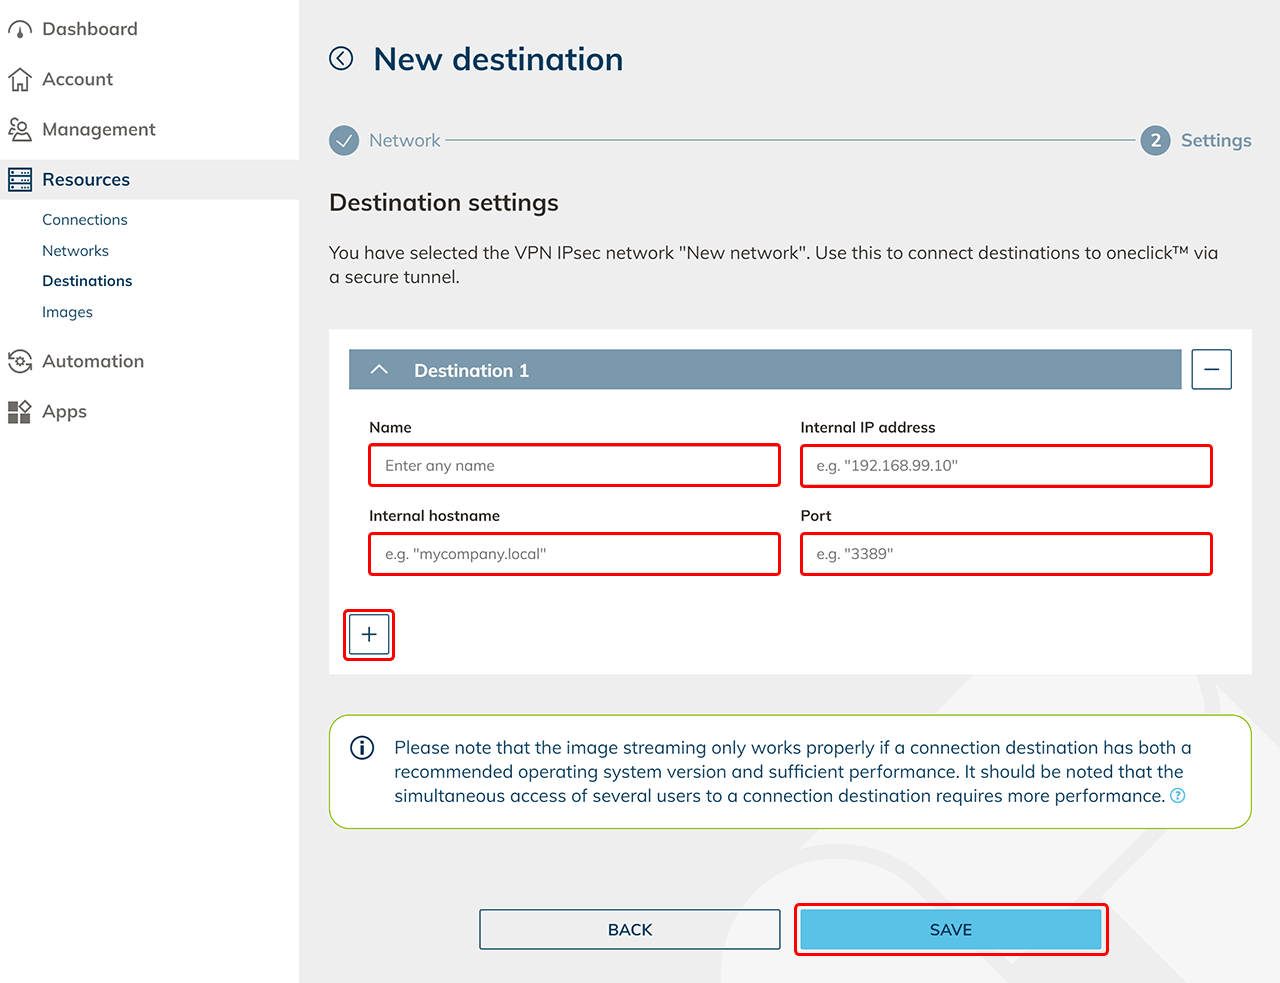Click the Apps grid icon
Screen dimensions: 1280x983
[20, 412]
